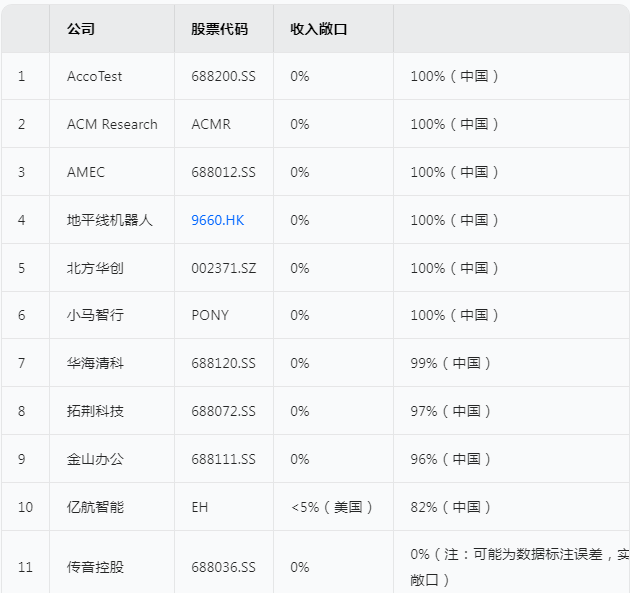Screen dimensions: 630x593
Task: Click the 传音控股 company name
Action: click(96, 567)
